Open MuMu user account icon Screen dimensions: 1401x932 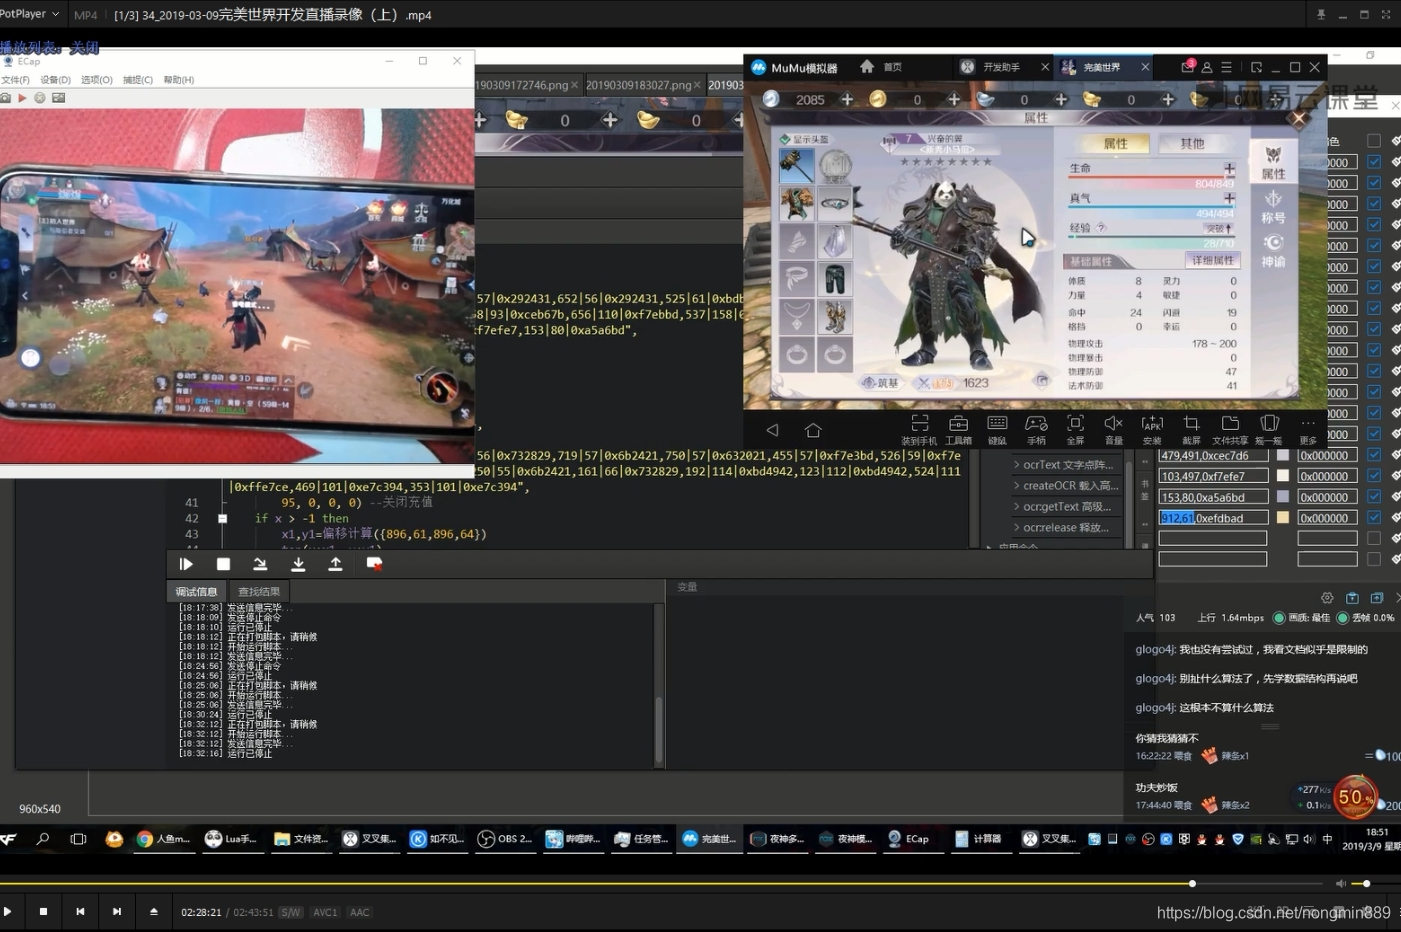[1207, 67]
